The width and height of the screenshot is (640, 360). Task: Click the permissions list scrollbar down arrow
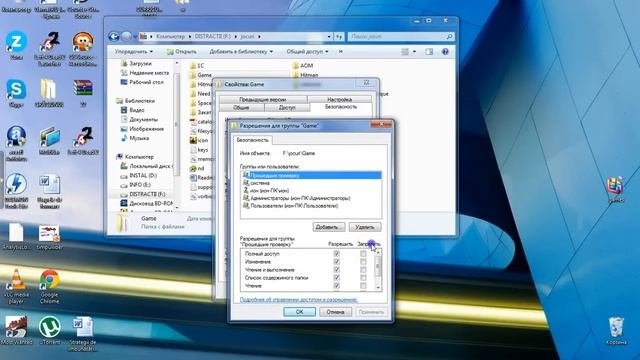click(378, 287)
